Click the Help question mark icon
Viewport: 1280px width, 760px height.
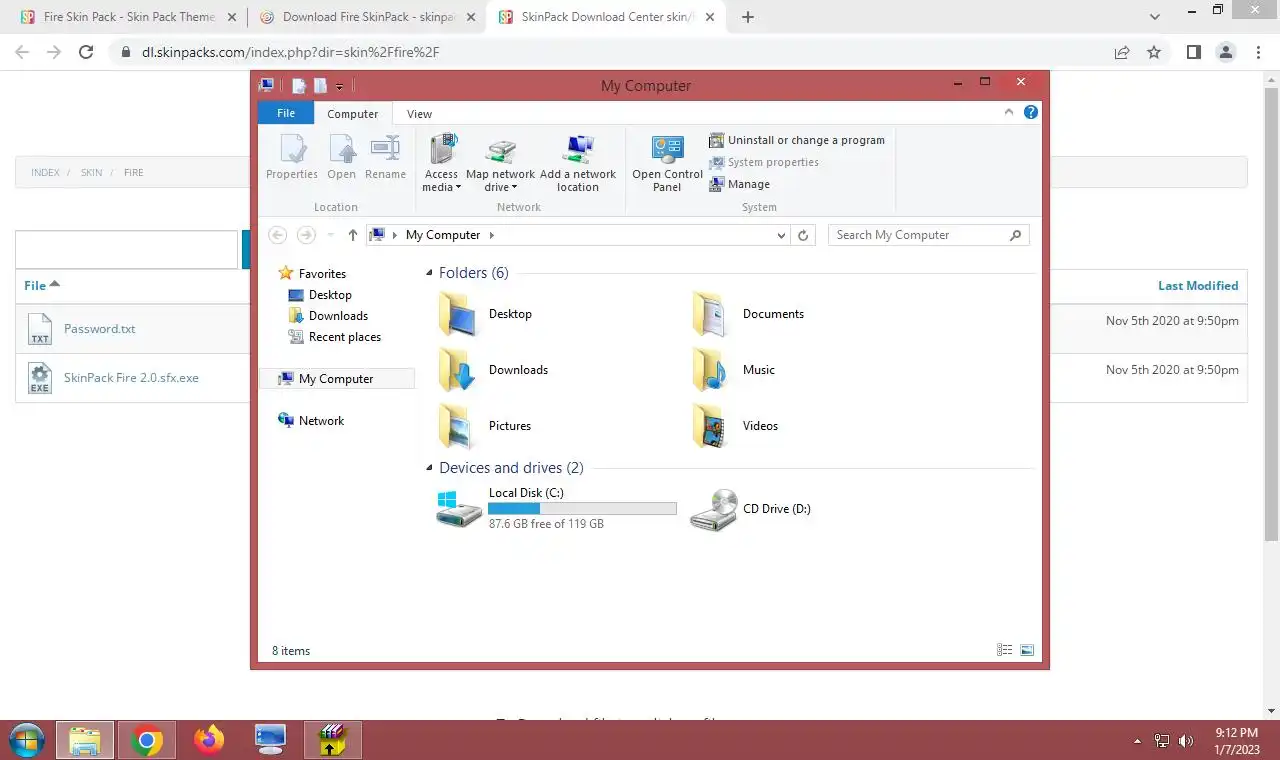click(x=1031, y=113)
